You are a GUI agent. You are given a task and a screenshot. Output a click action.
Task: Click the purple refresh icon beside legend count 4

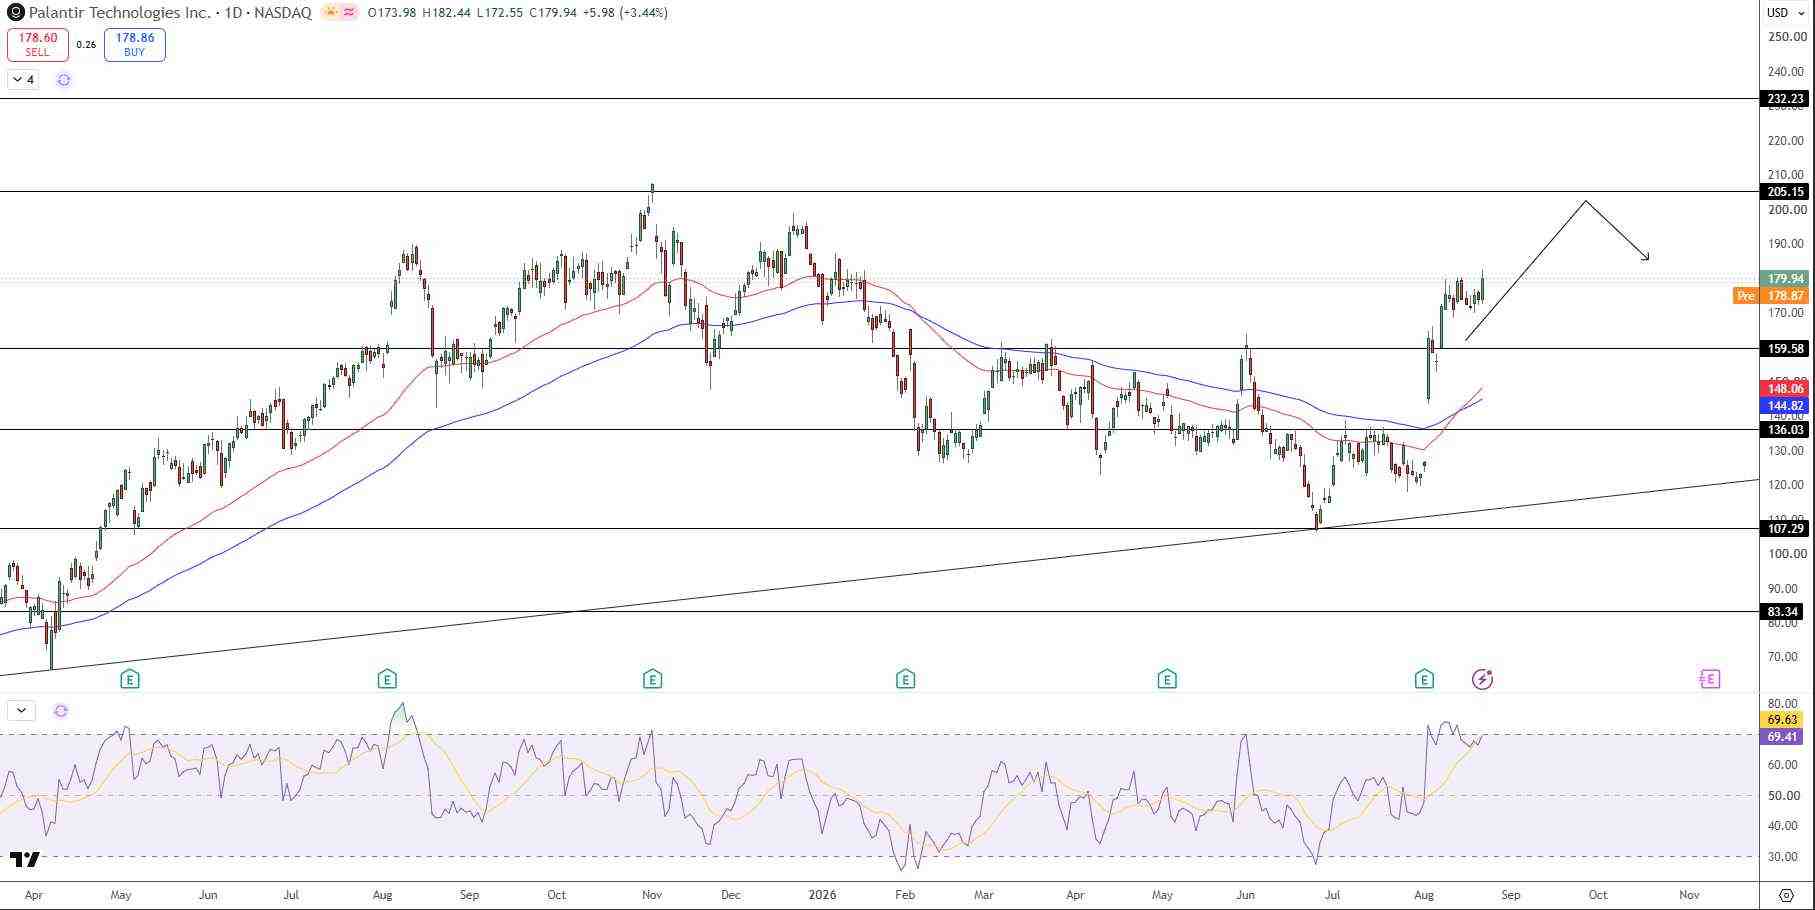pyautogui.click(x=64, y=80)
